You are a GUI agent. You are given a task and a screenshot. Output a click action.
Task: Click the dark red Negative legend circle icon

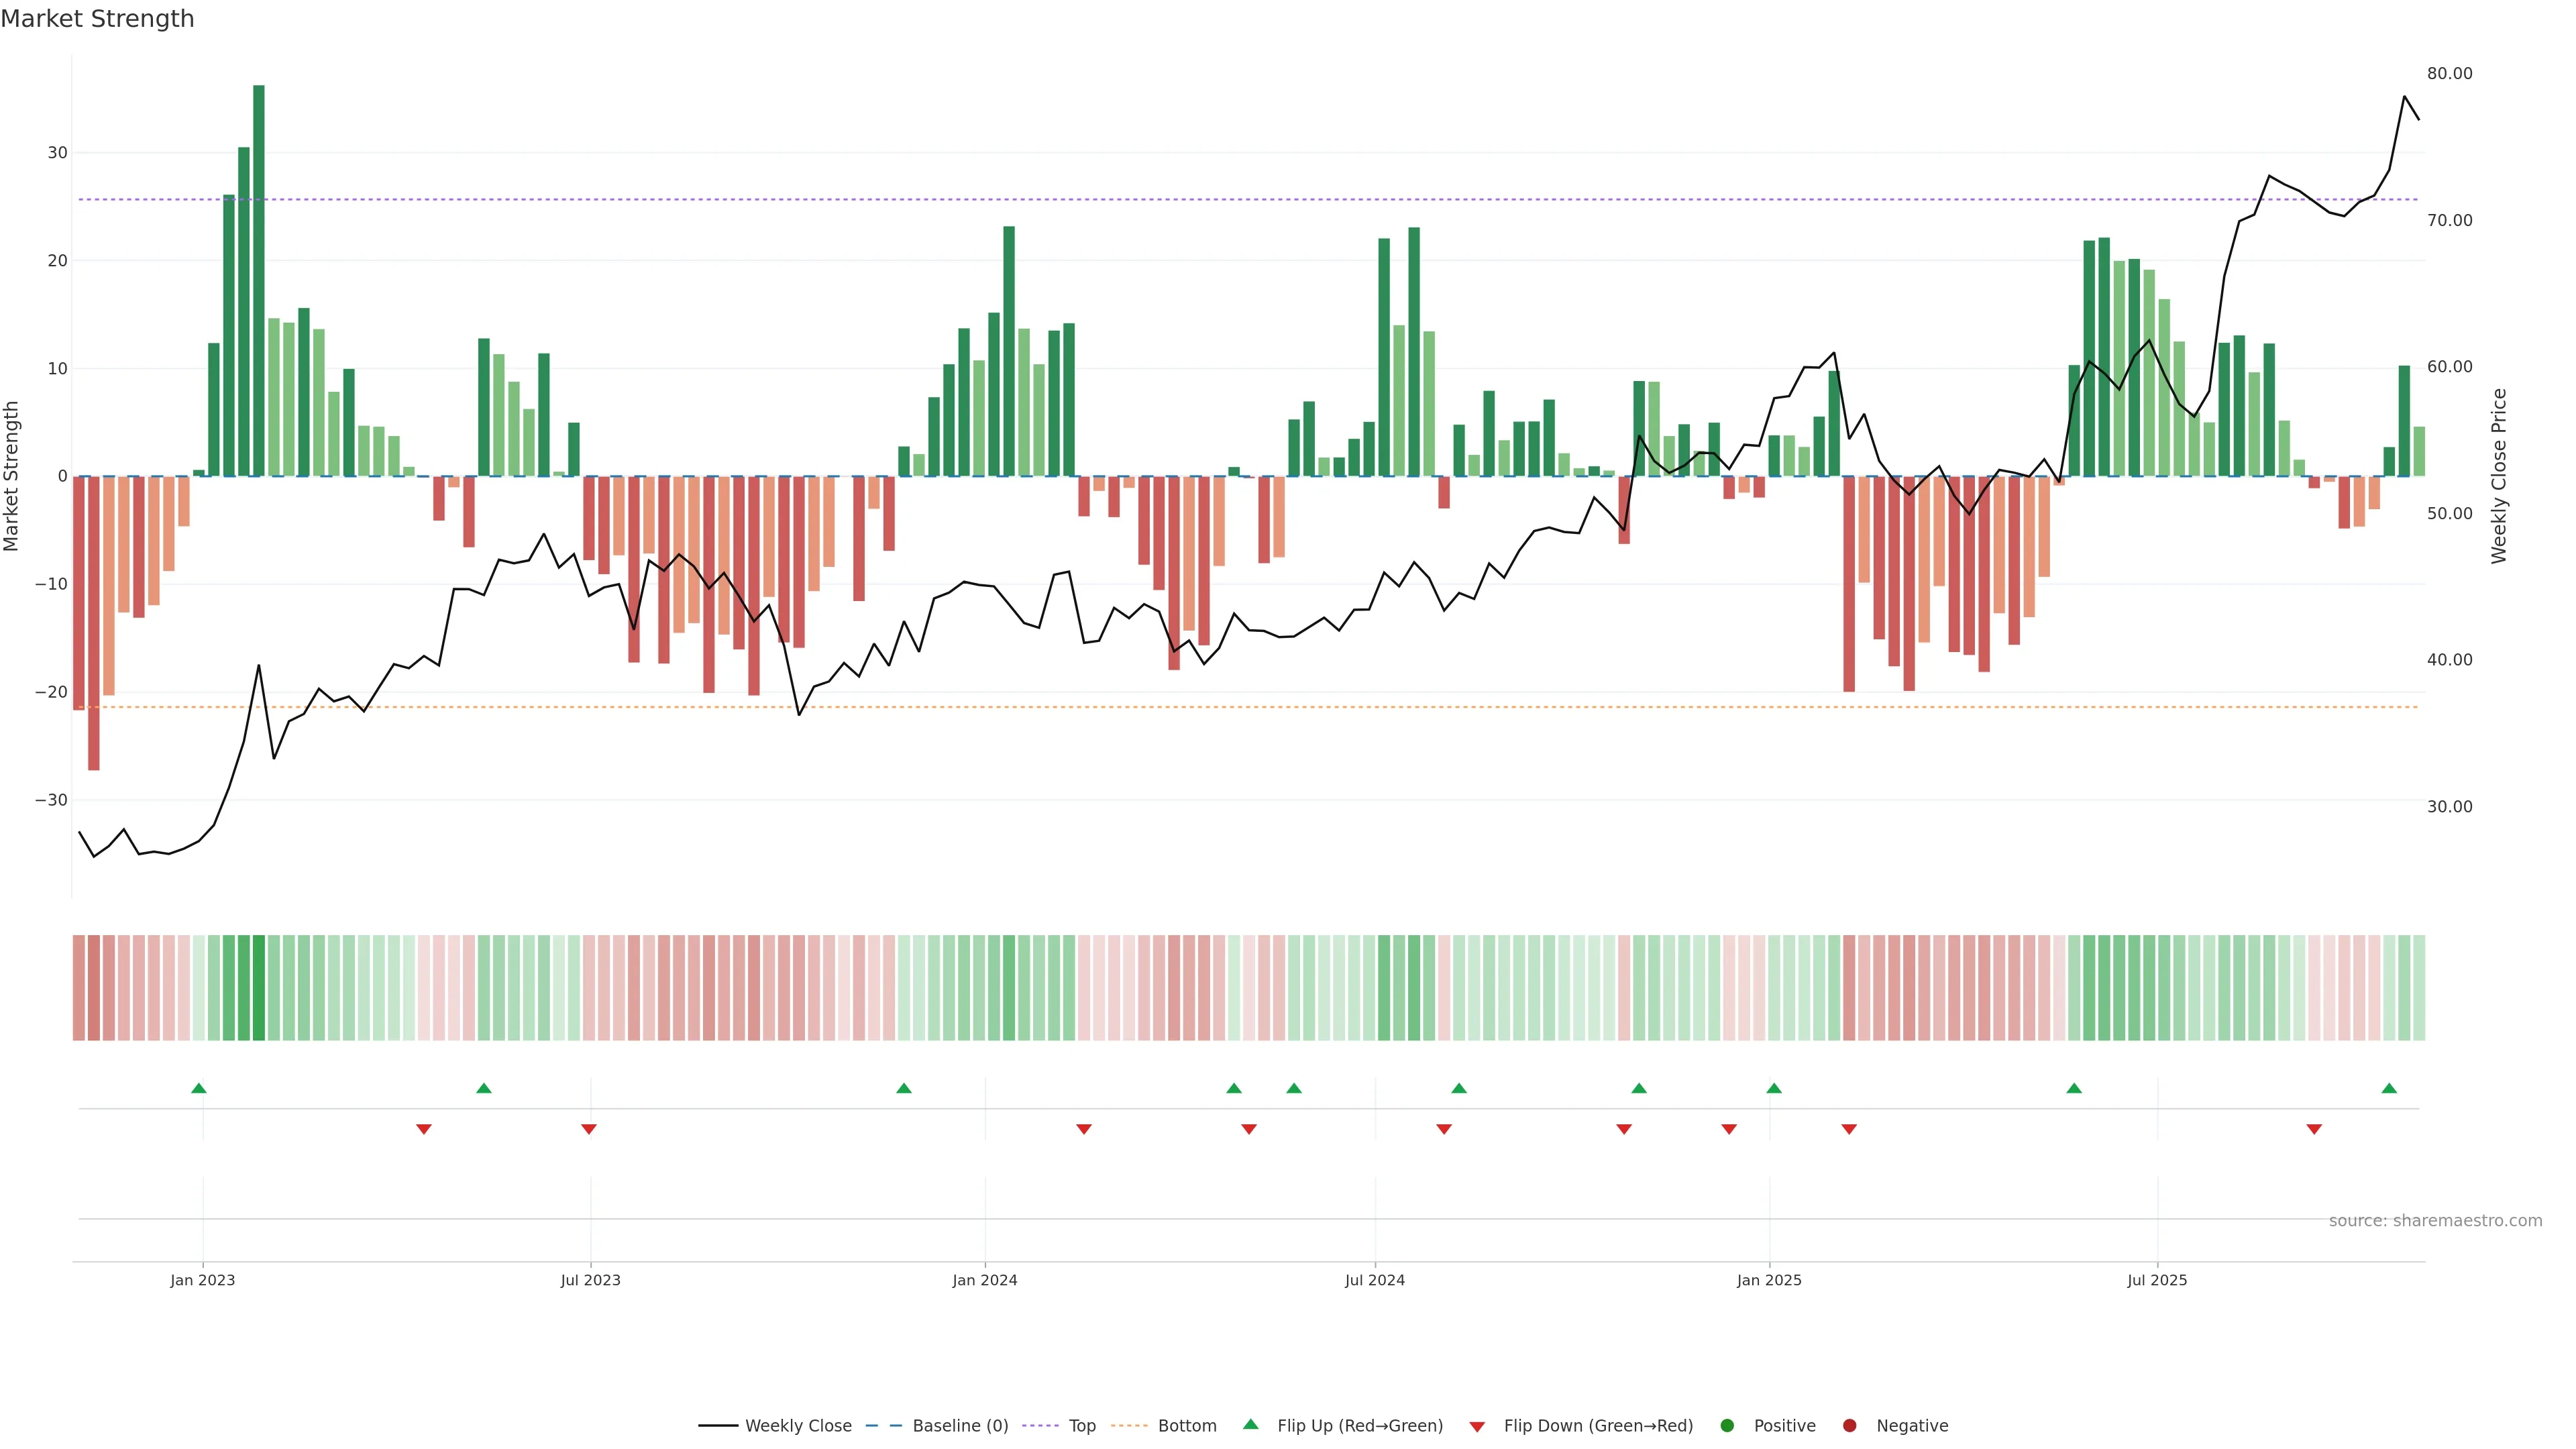coord(1849,1426)
